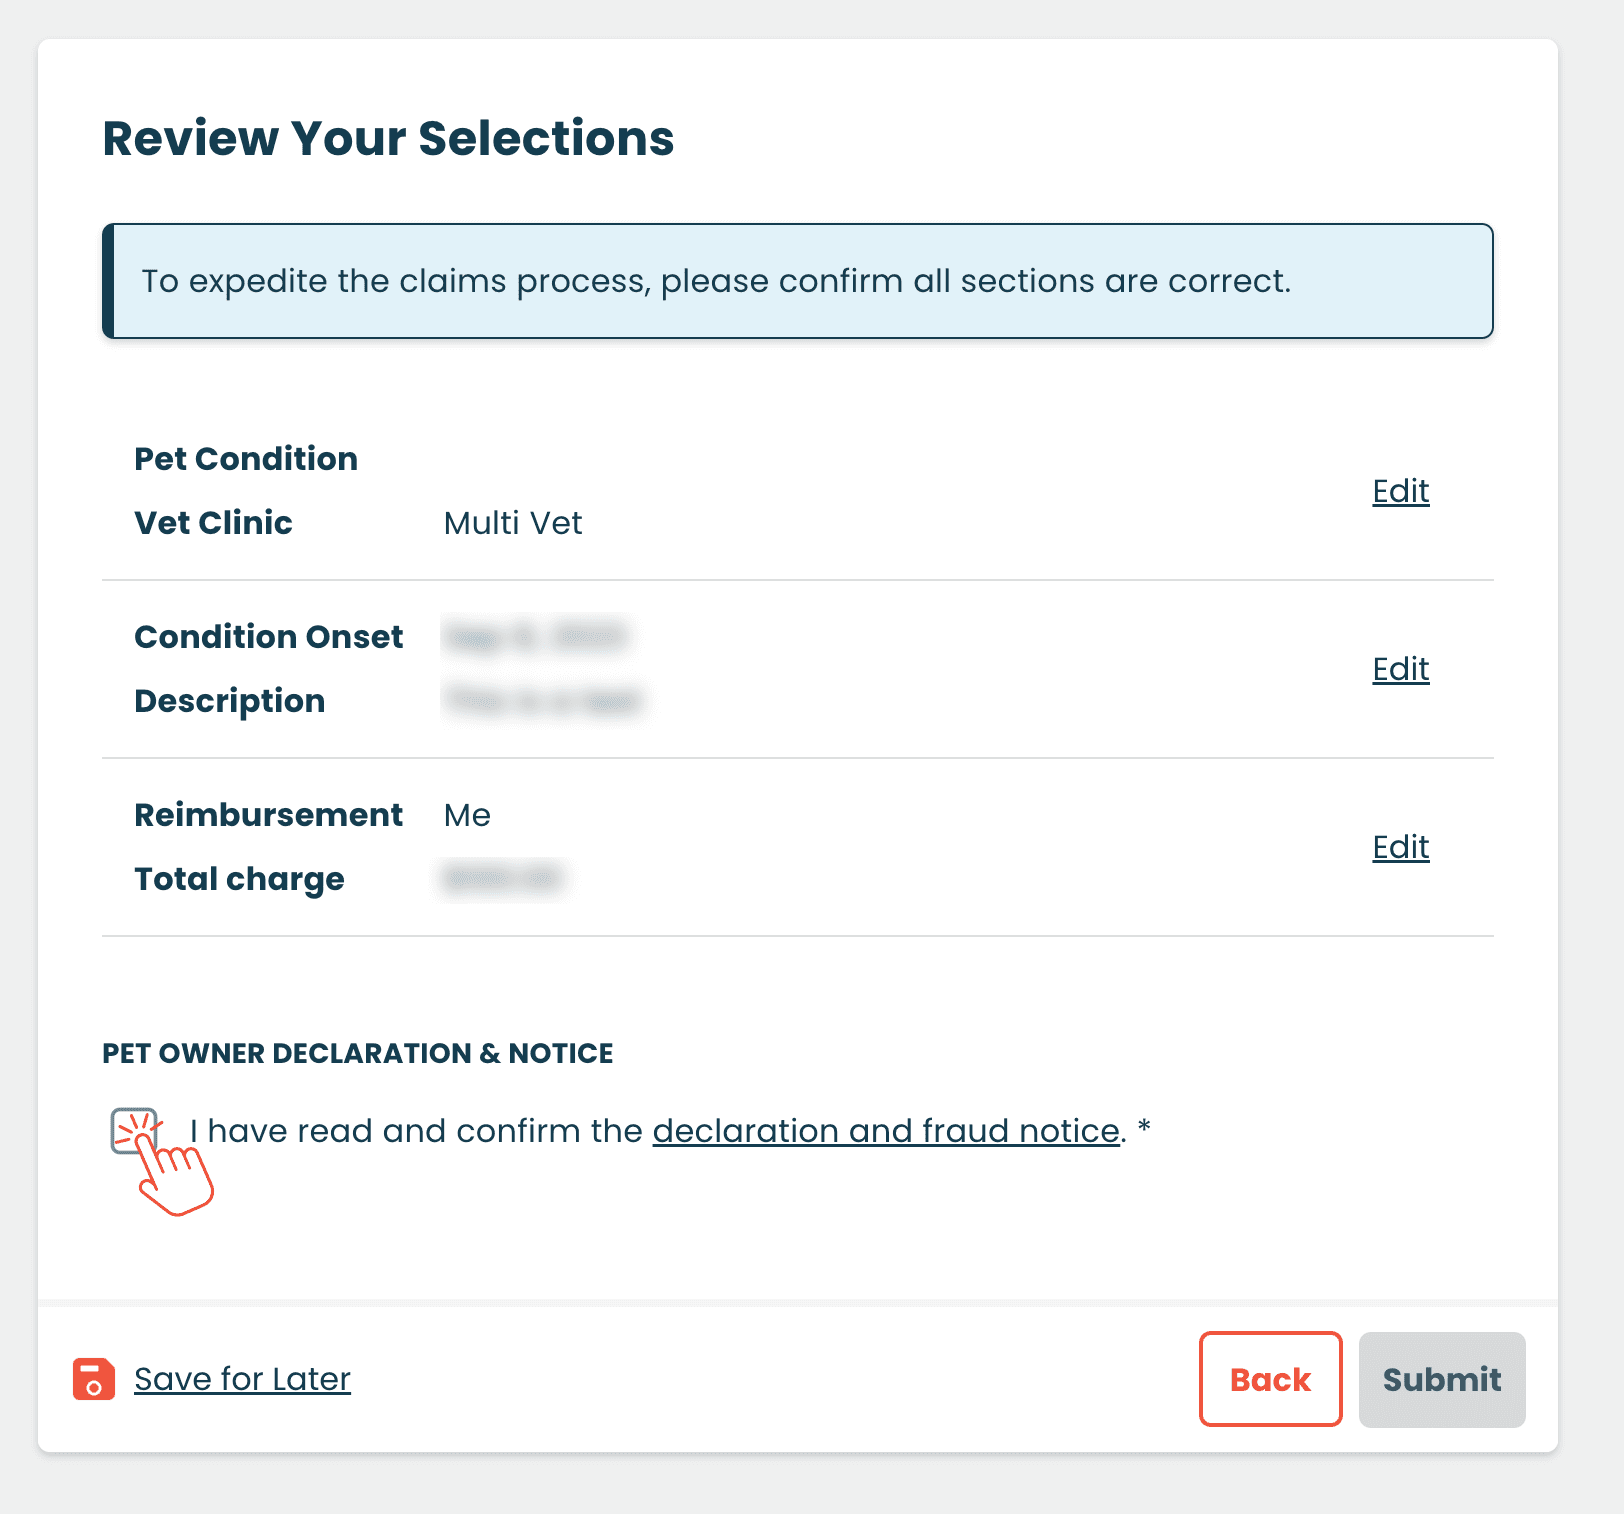Open the declaration and fraud notice link

(885, 1131)
